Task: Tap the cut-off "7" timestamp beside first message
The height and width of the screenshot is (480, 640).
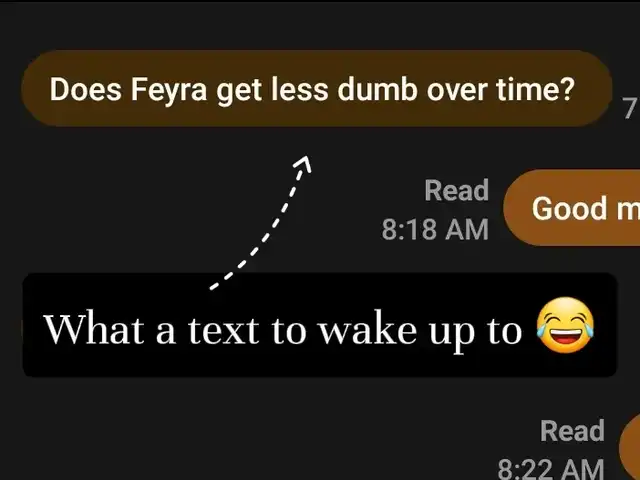Action: pos(630,109)
